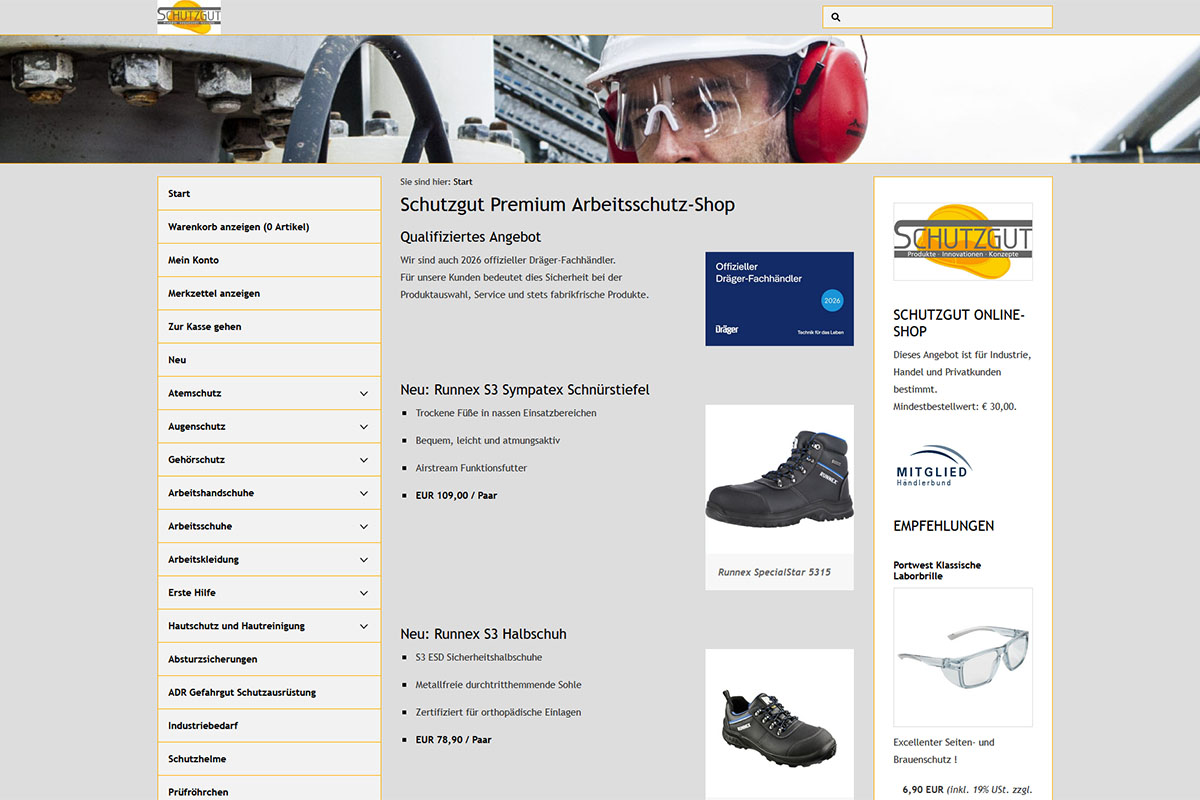Click the Schutzgut logo in the right sidebar
The height and width of the screenshot is (800, 1200).
pos(963,241)
